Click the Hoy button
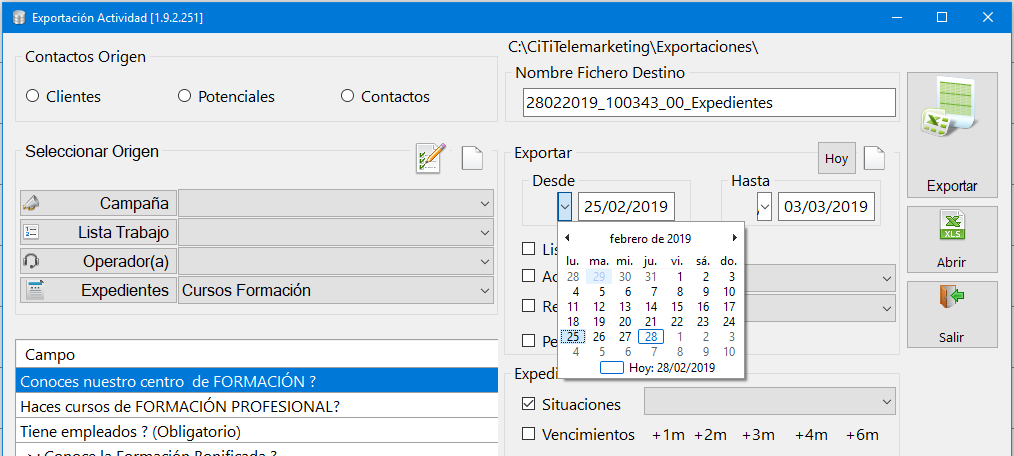The width and height of the screenshot is (1014, 456). tap(836, 158)
